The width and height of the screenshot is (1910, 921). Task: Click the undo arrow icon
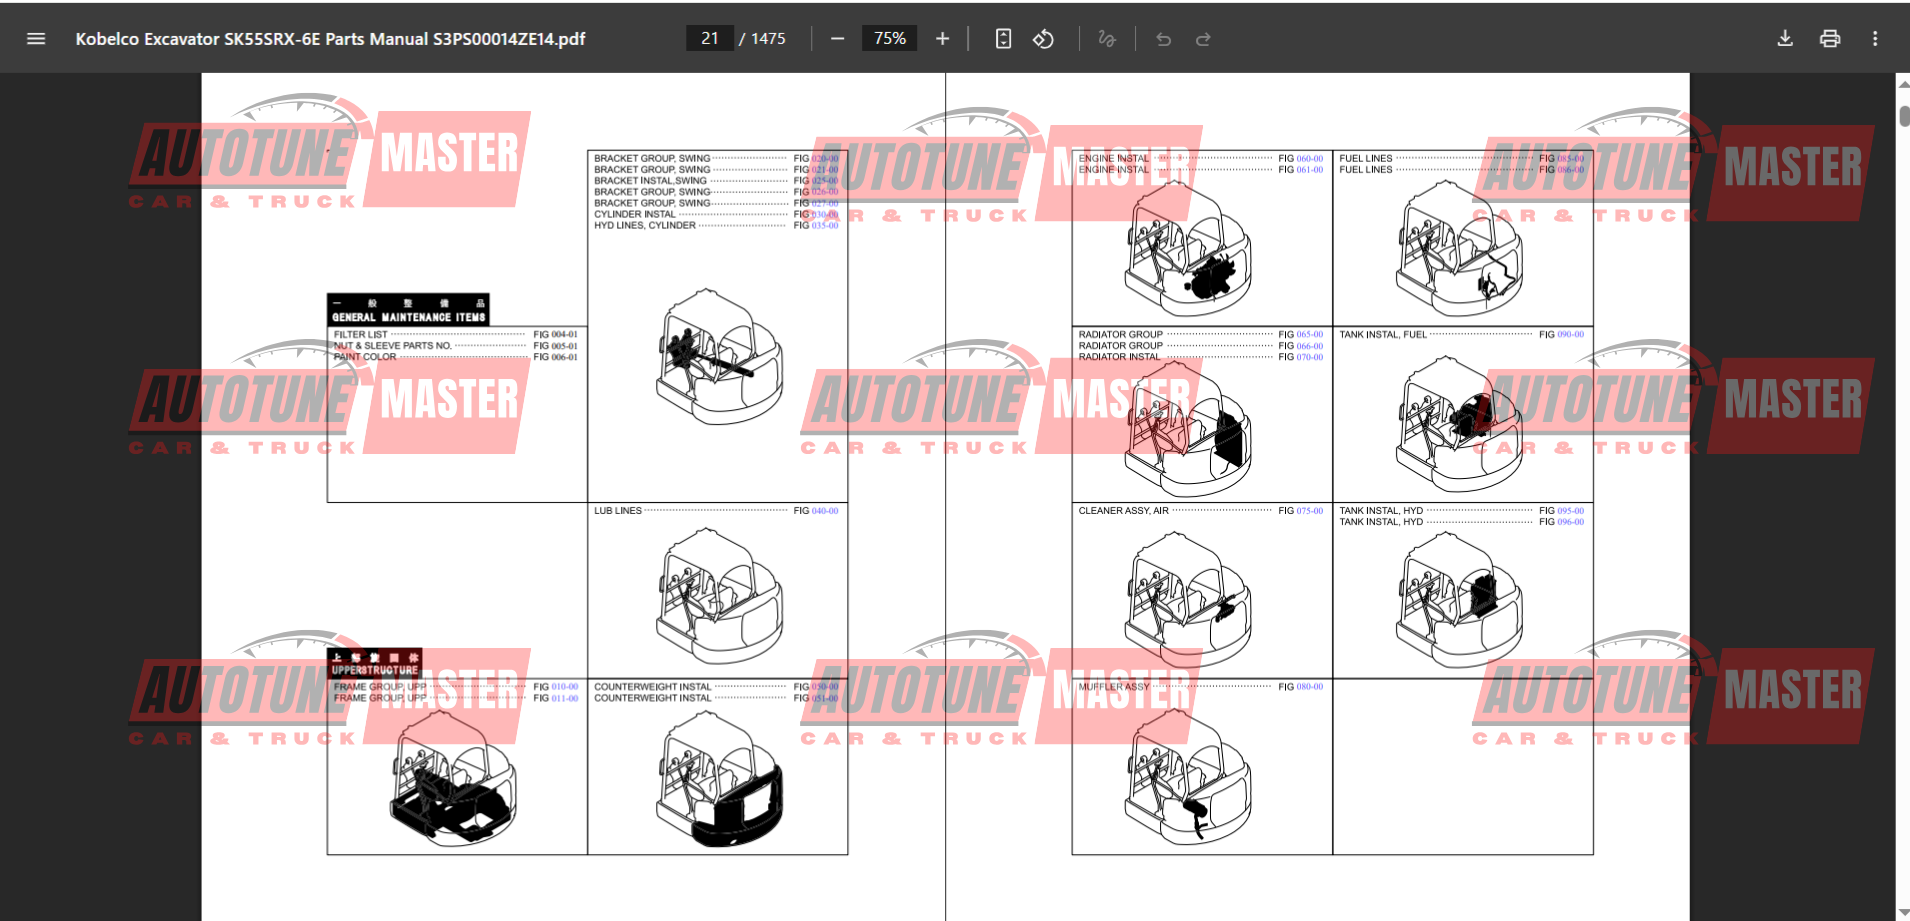tap(1164, 39)
